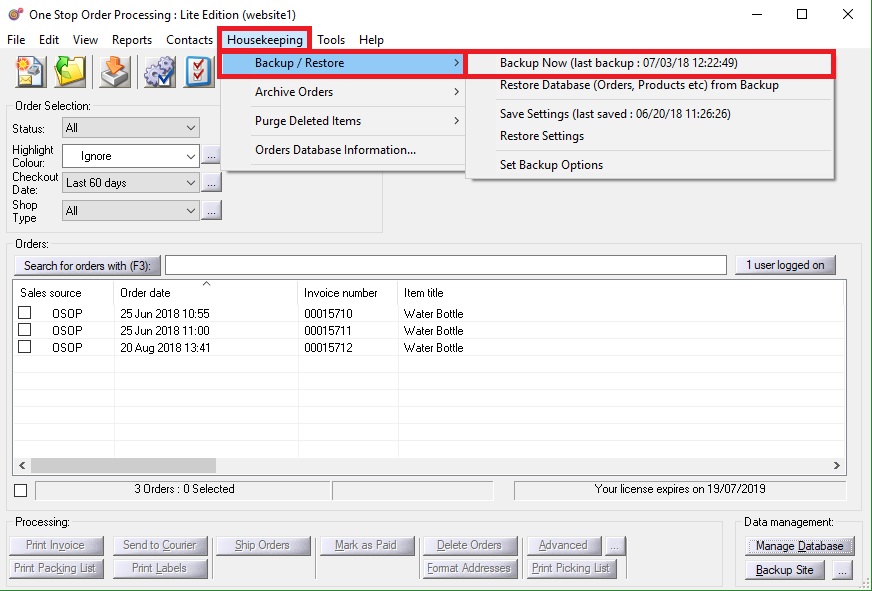Click the Advanced button
The width and height of the screenshot is (872, 591).
click(563, 545)
